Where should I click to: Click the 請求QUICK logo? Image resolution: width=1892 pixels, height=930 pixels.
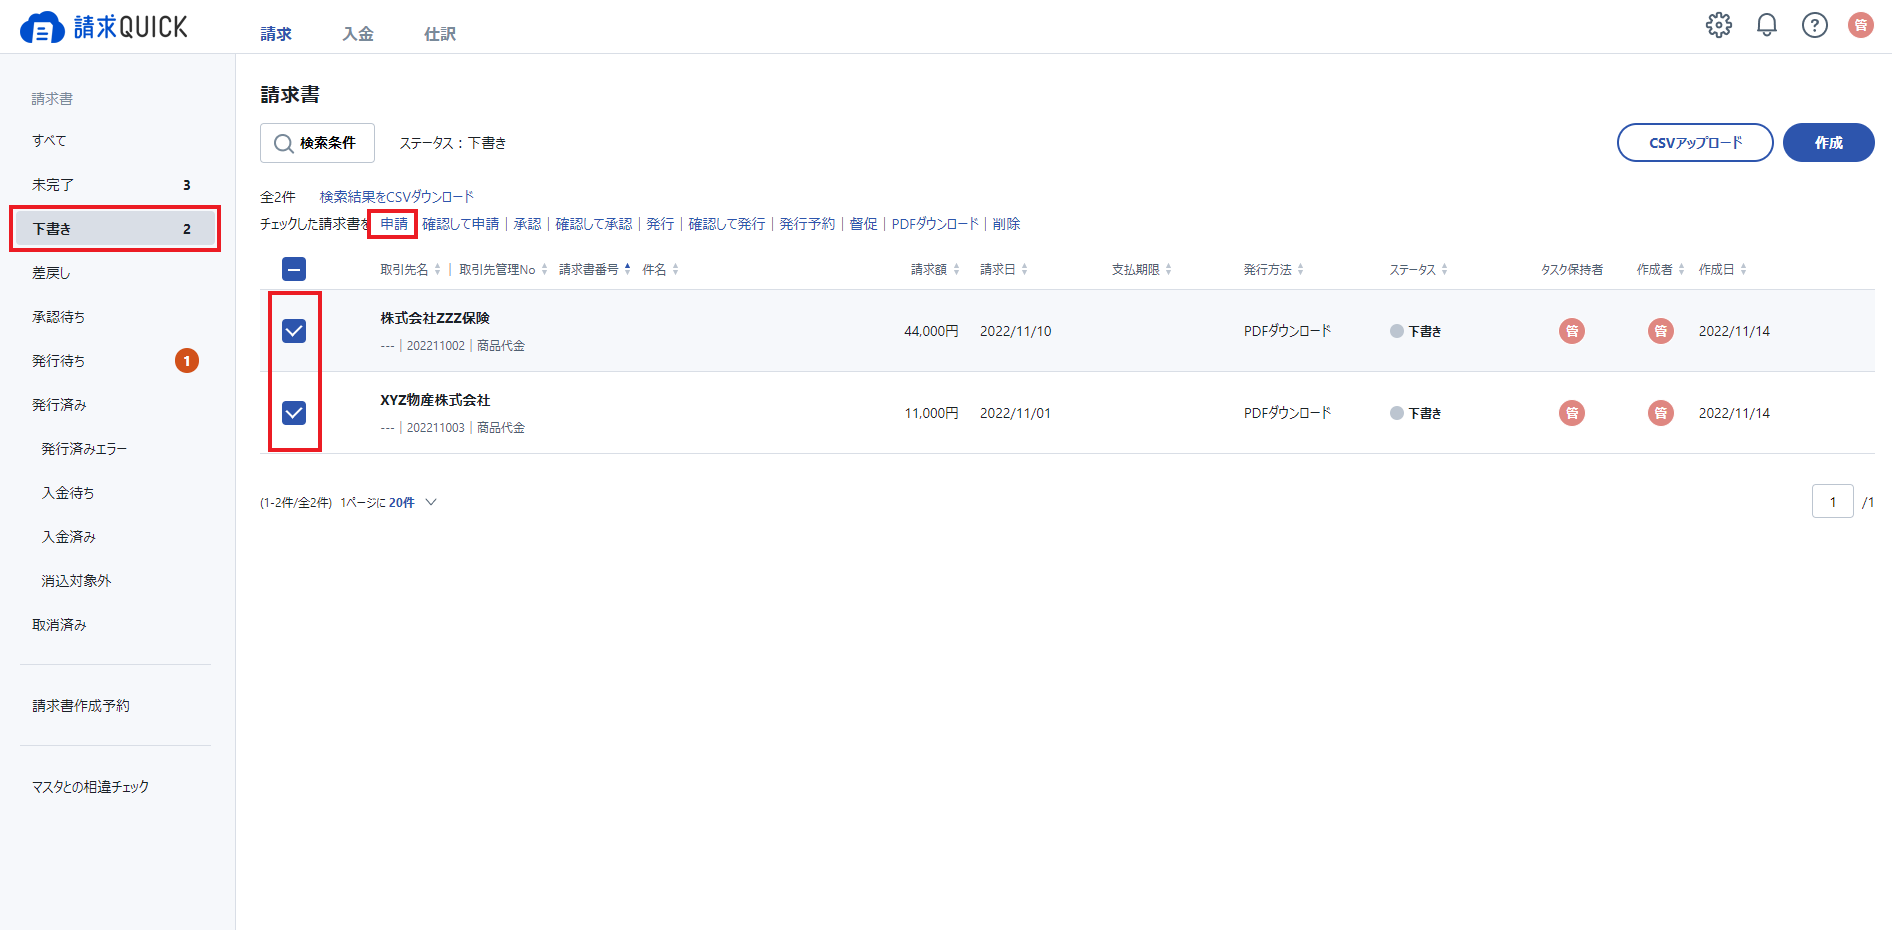tap(104, 27)
